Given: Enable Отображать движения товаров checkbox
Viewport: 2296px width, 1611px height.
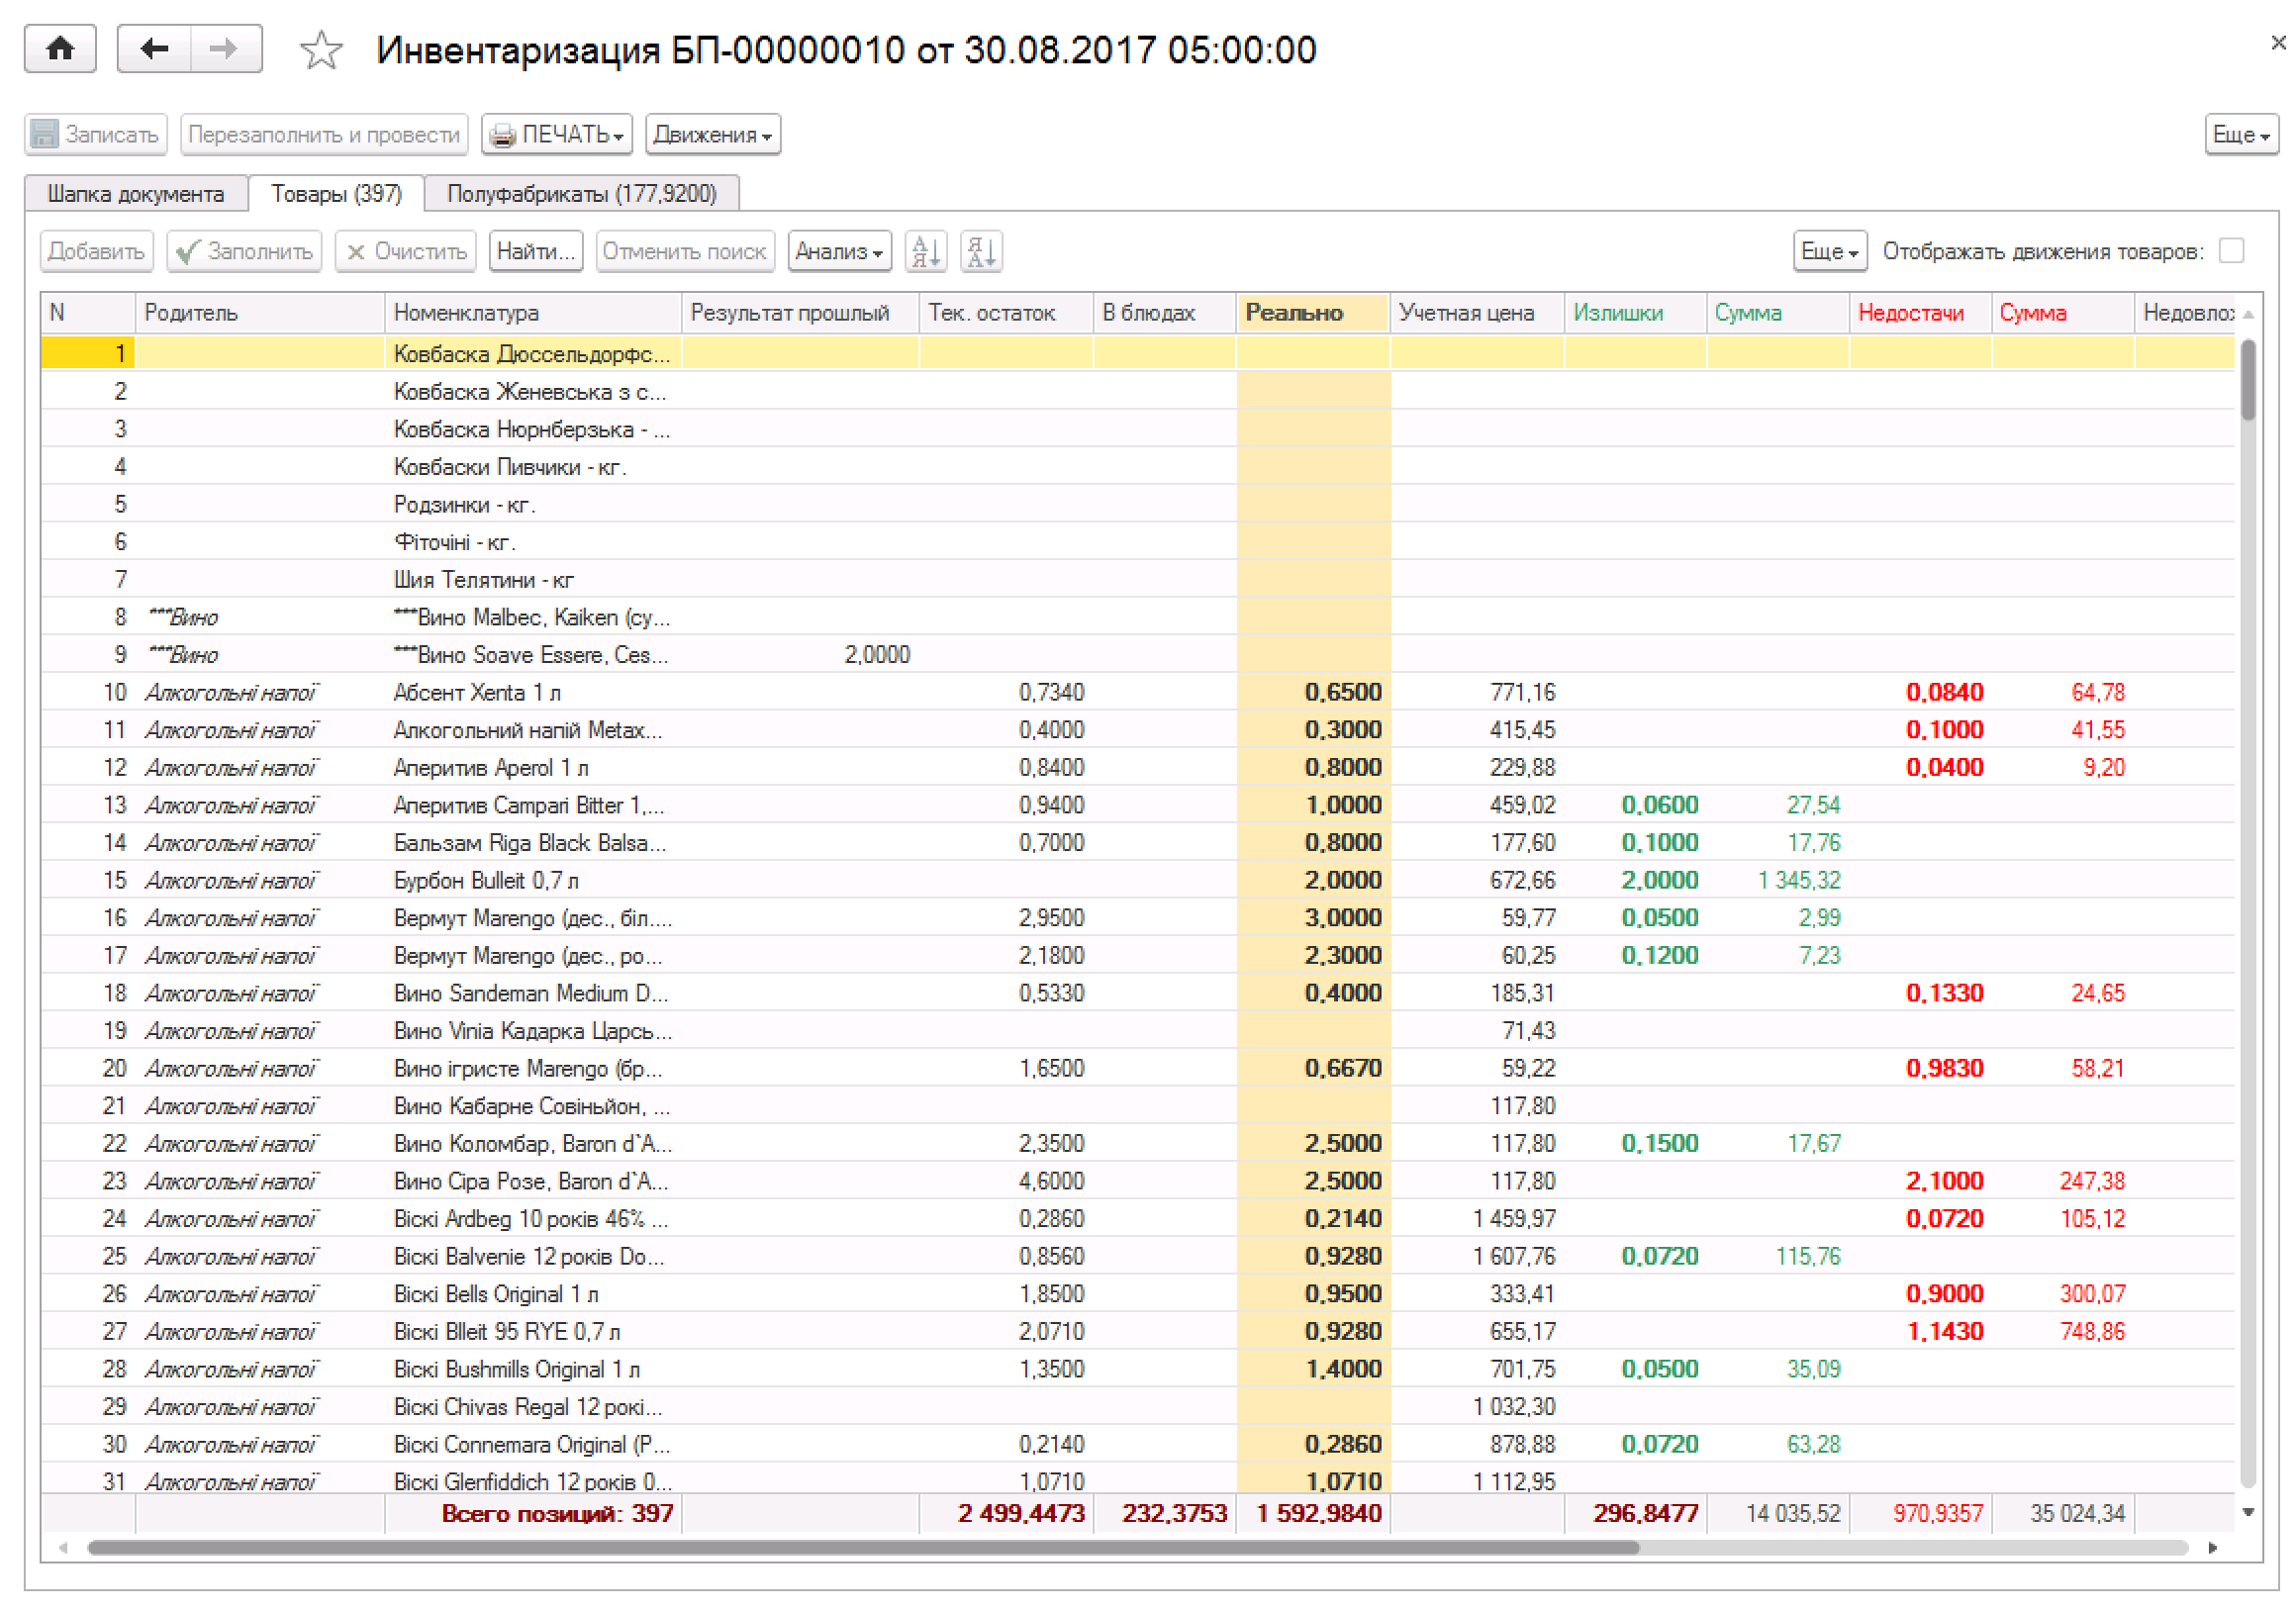Looking at the screenshot, I should click(2231, 251).
